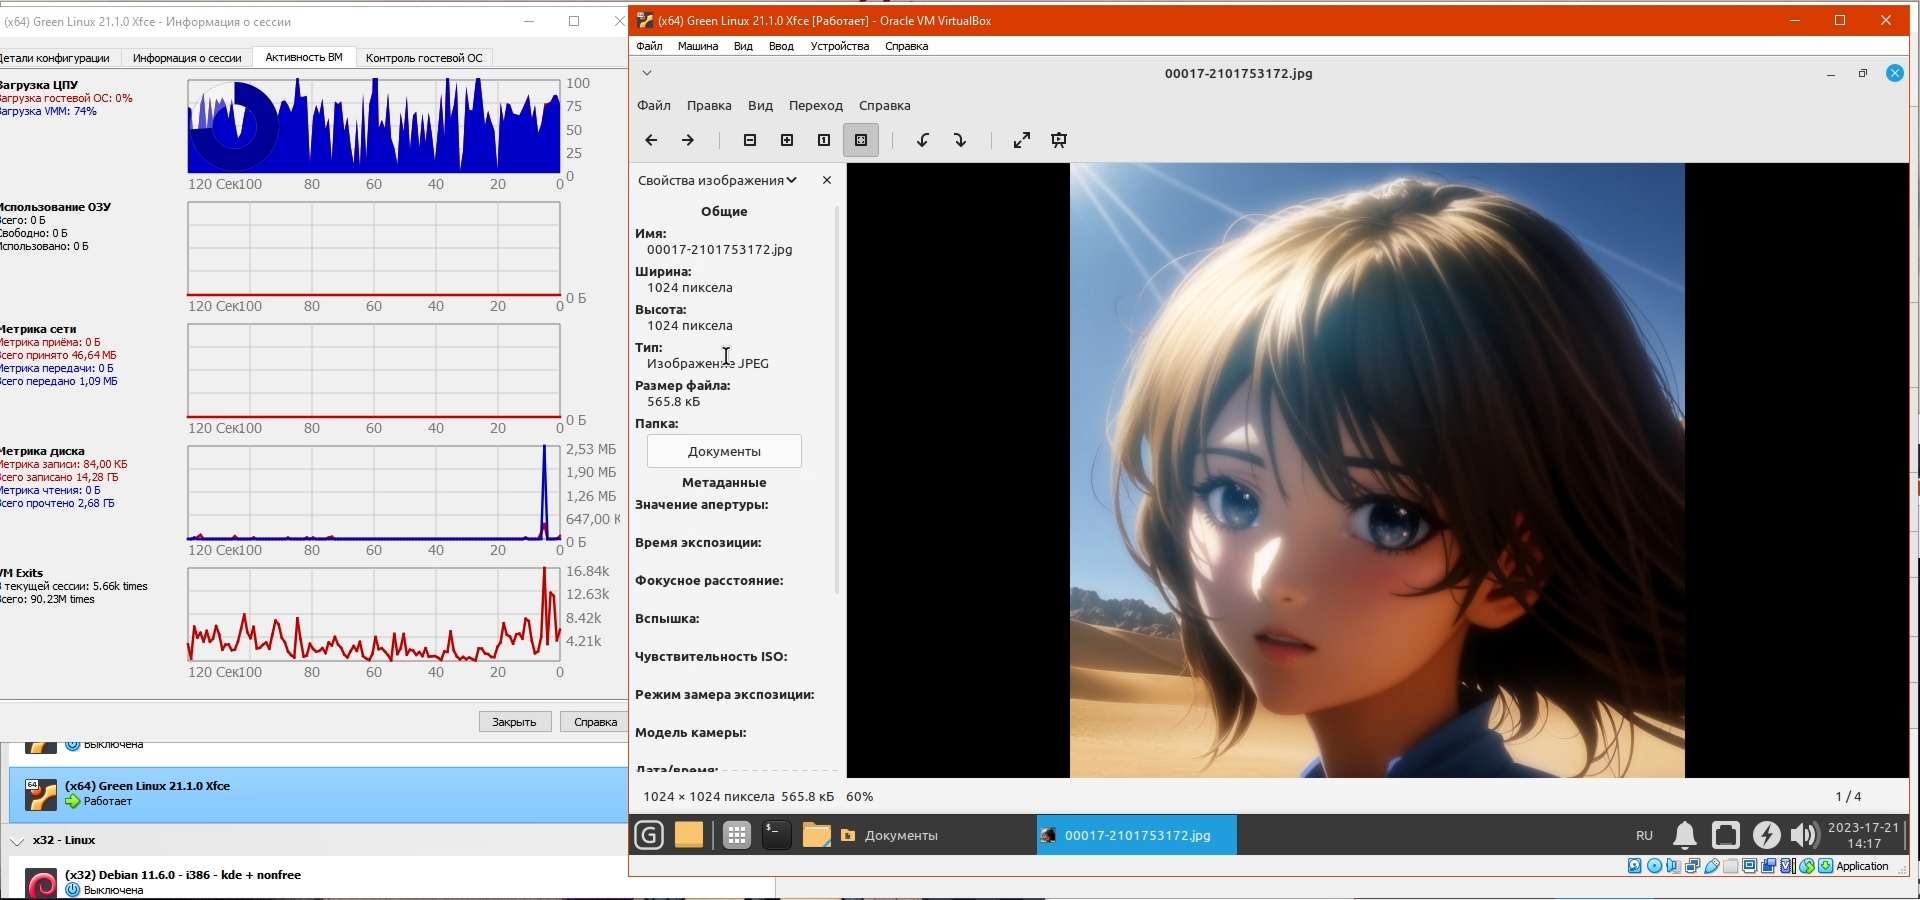This screenshot has width=1920, height=900.
Task: Switch to the Активность ВМ tab
Action: (x=304, y=58)
